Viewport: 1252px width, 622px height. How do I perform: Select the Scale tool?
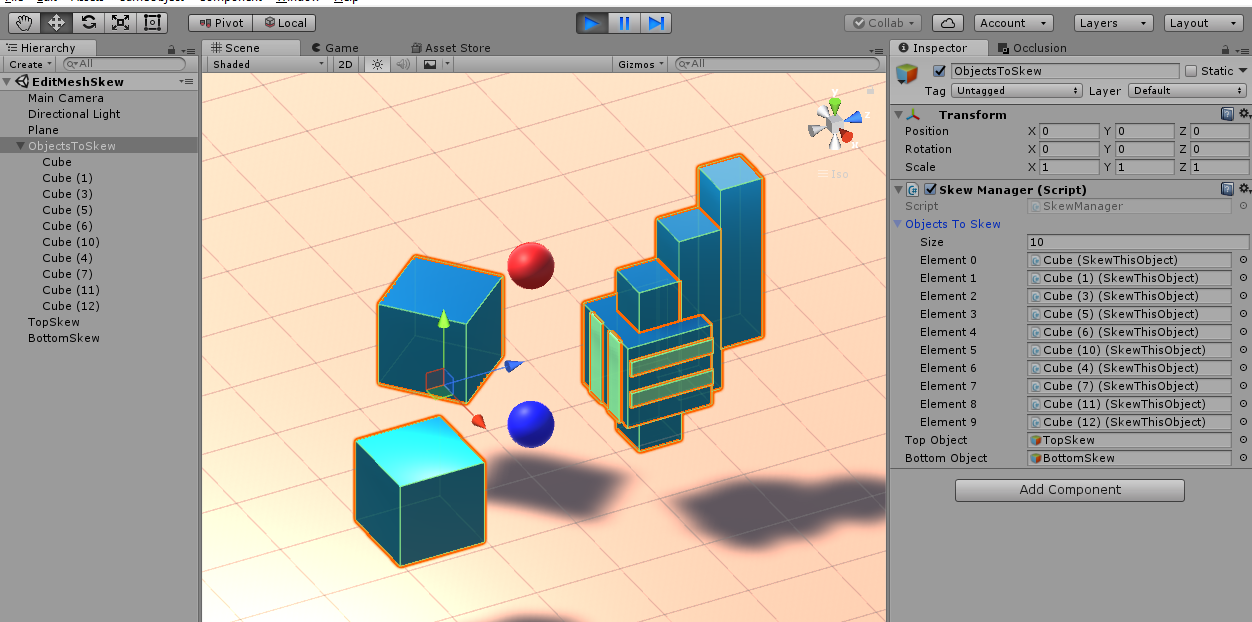coord(121,22)
